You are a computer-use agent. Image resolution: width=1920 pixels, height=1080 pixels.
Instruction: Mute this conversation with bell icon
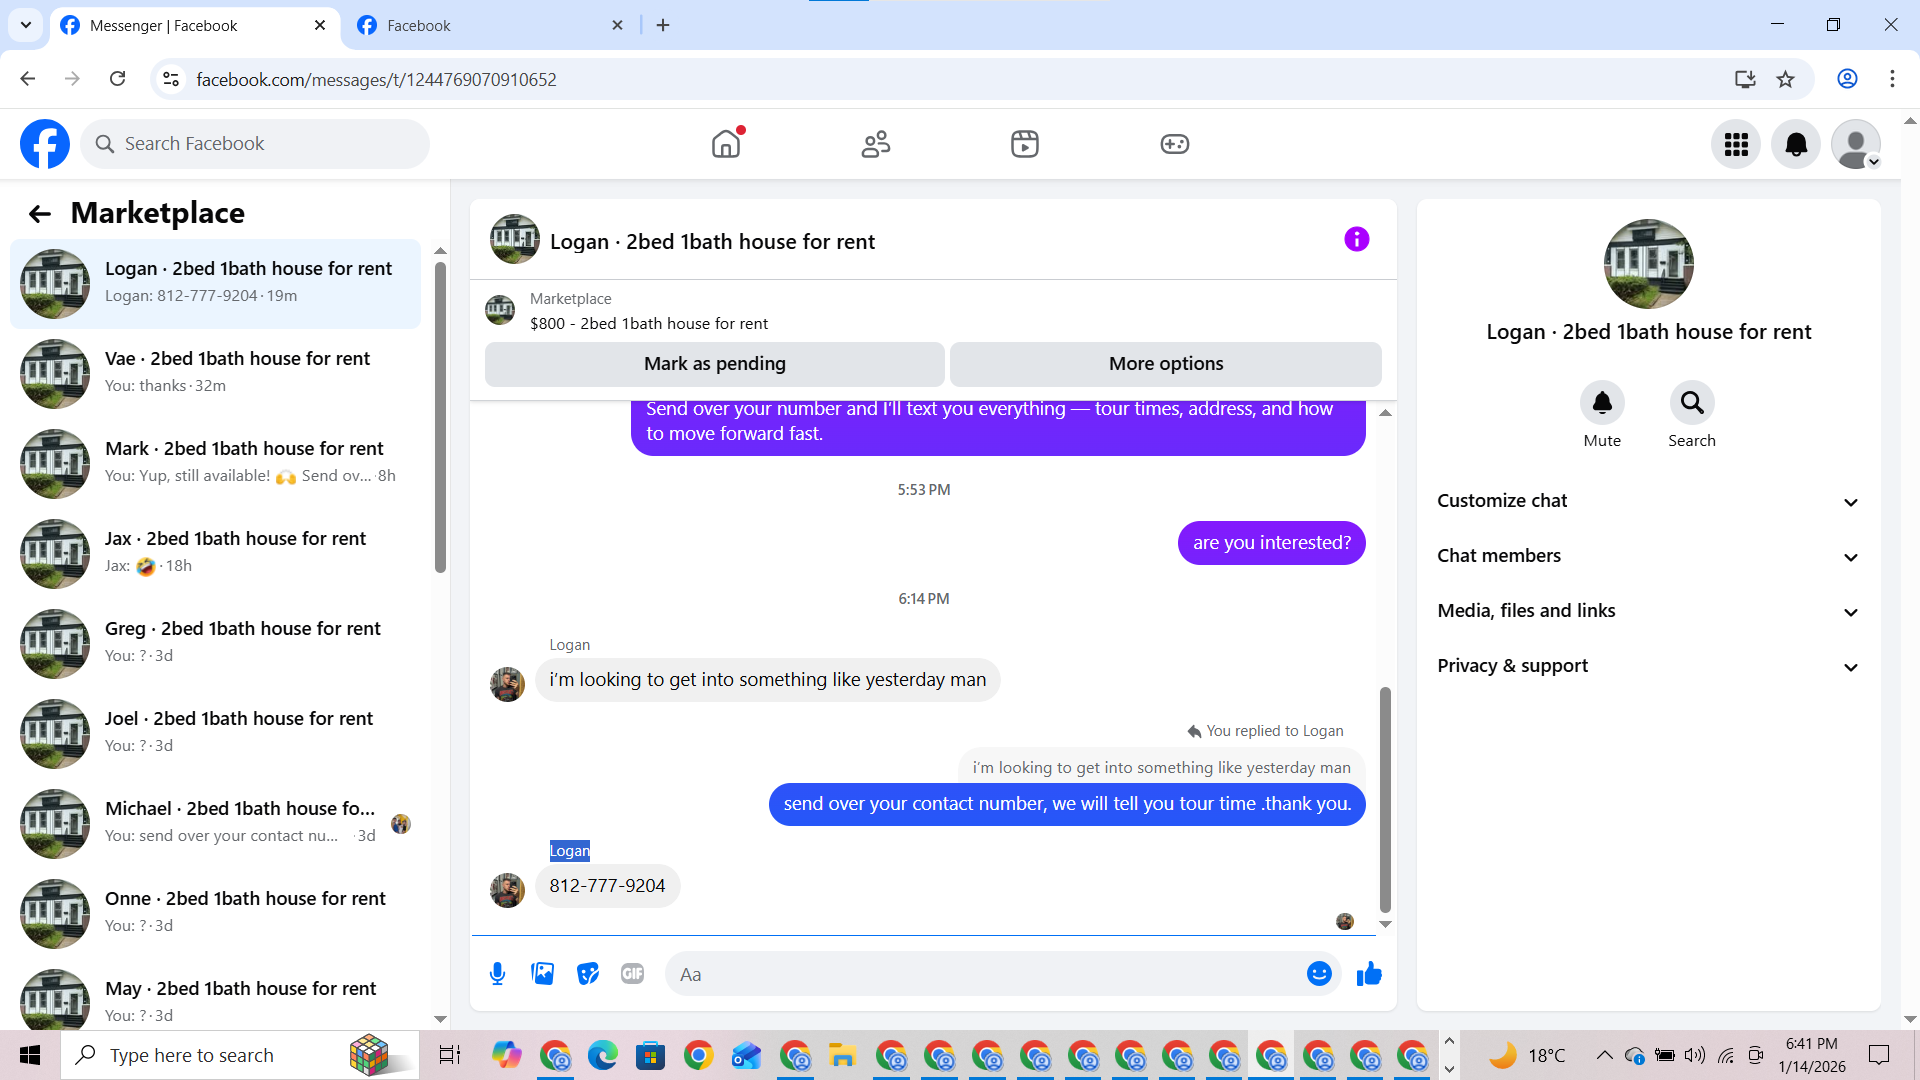coord(1602,403)
